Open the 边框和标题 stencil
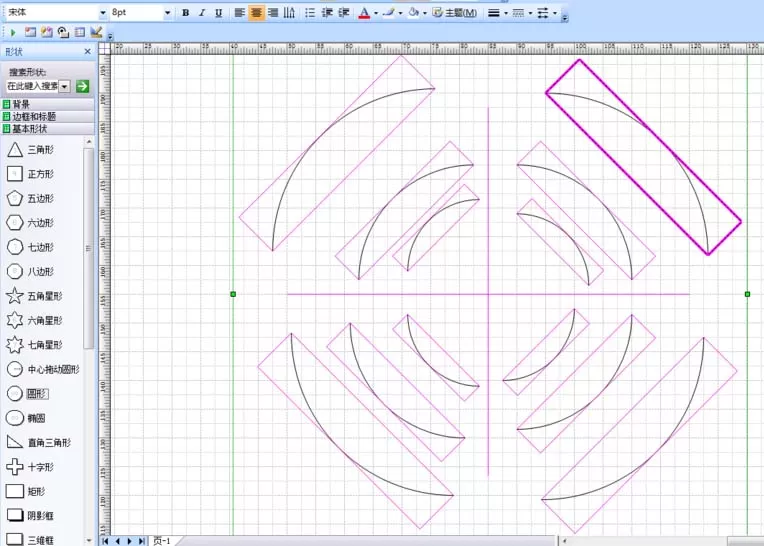 (x=48, y=116)
